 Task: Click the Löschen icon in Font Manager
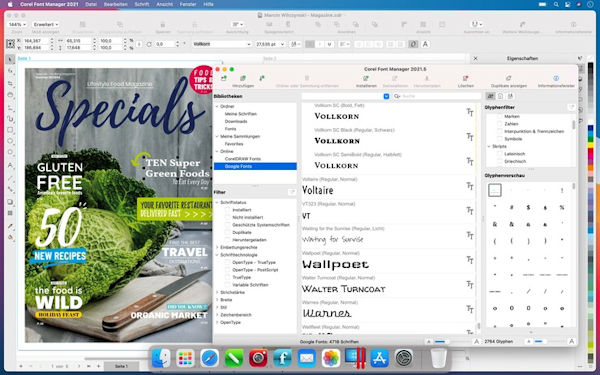[x=465, y=78]
